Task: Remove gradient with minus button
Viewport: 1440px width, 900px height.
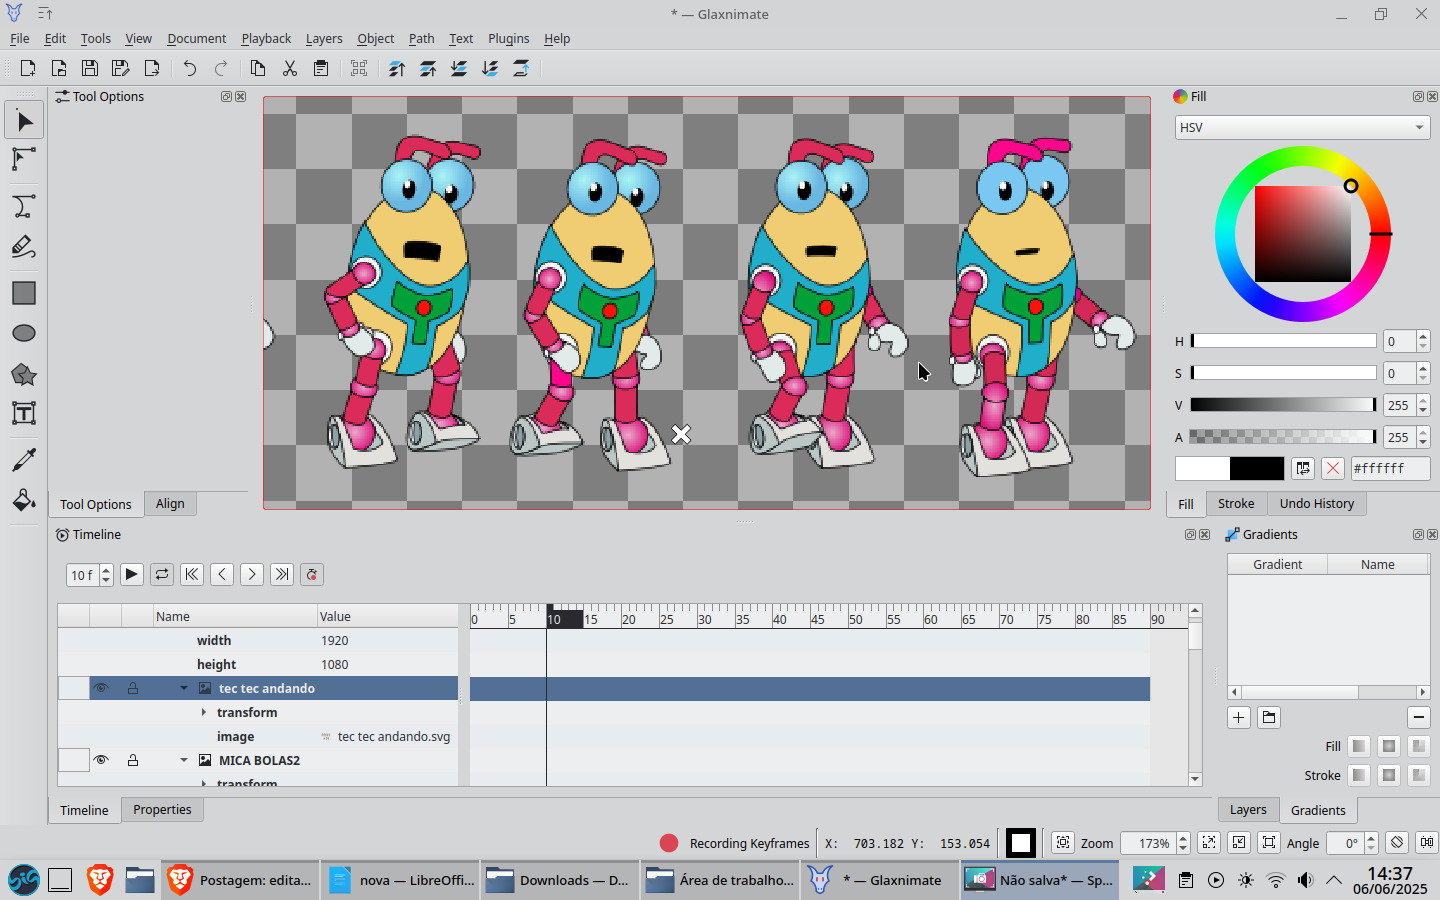Action: pyautogui.click(x=1419, y=717)
